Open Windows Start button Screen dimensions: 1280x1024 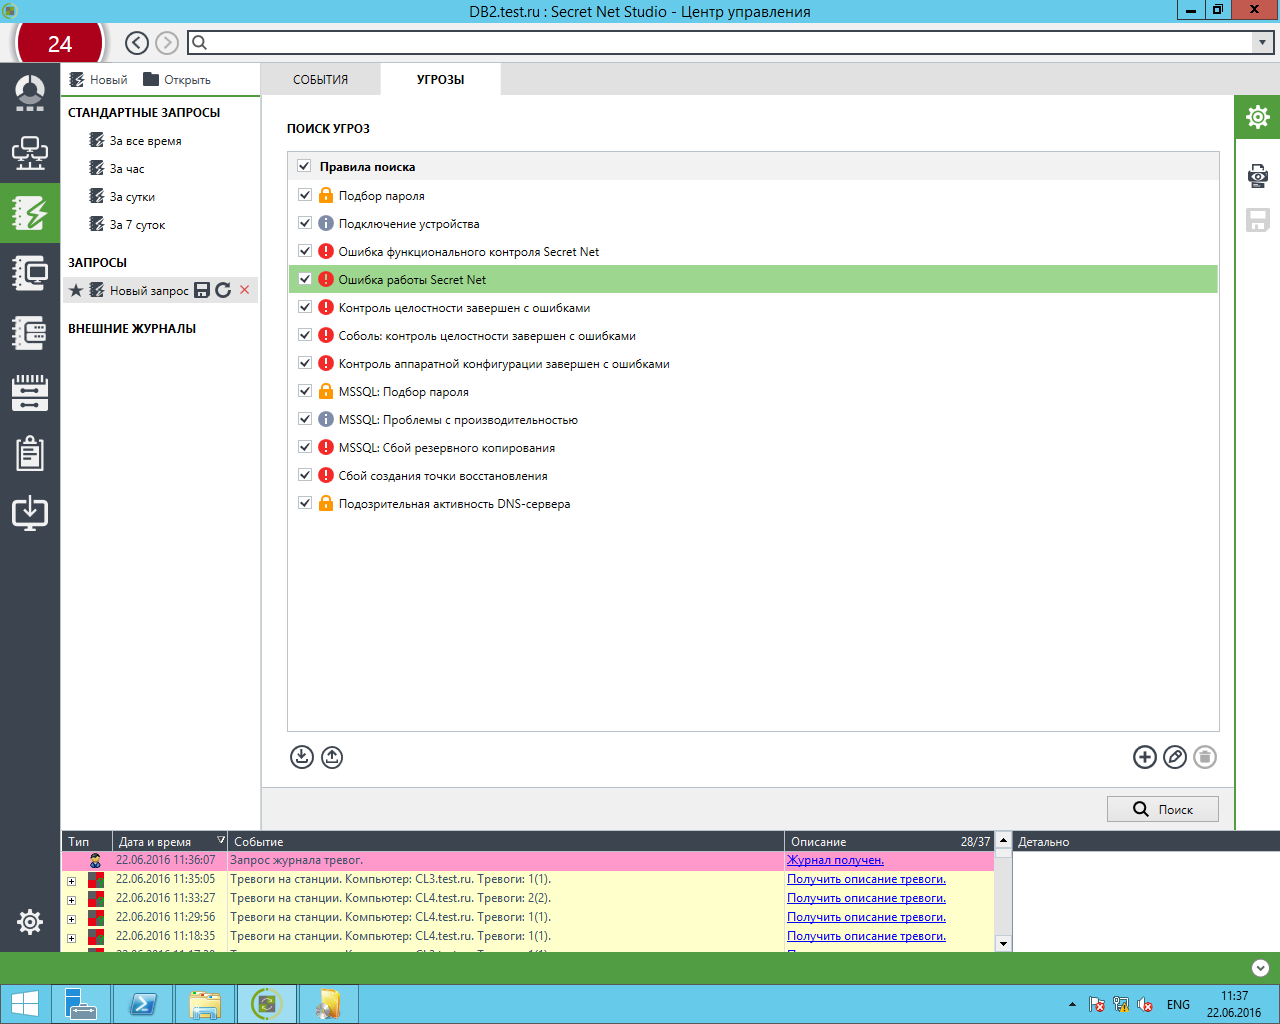pos(25,1004)
